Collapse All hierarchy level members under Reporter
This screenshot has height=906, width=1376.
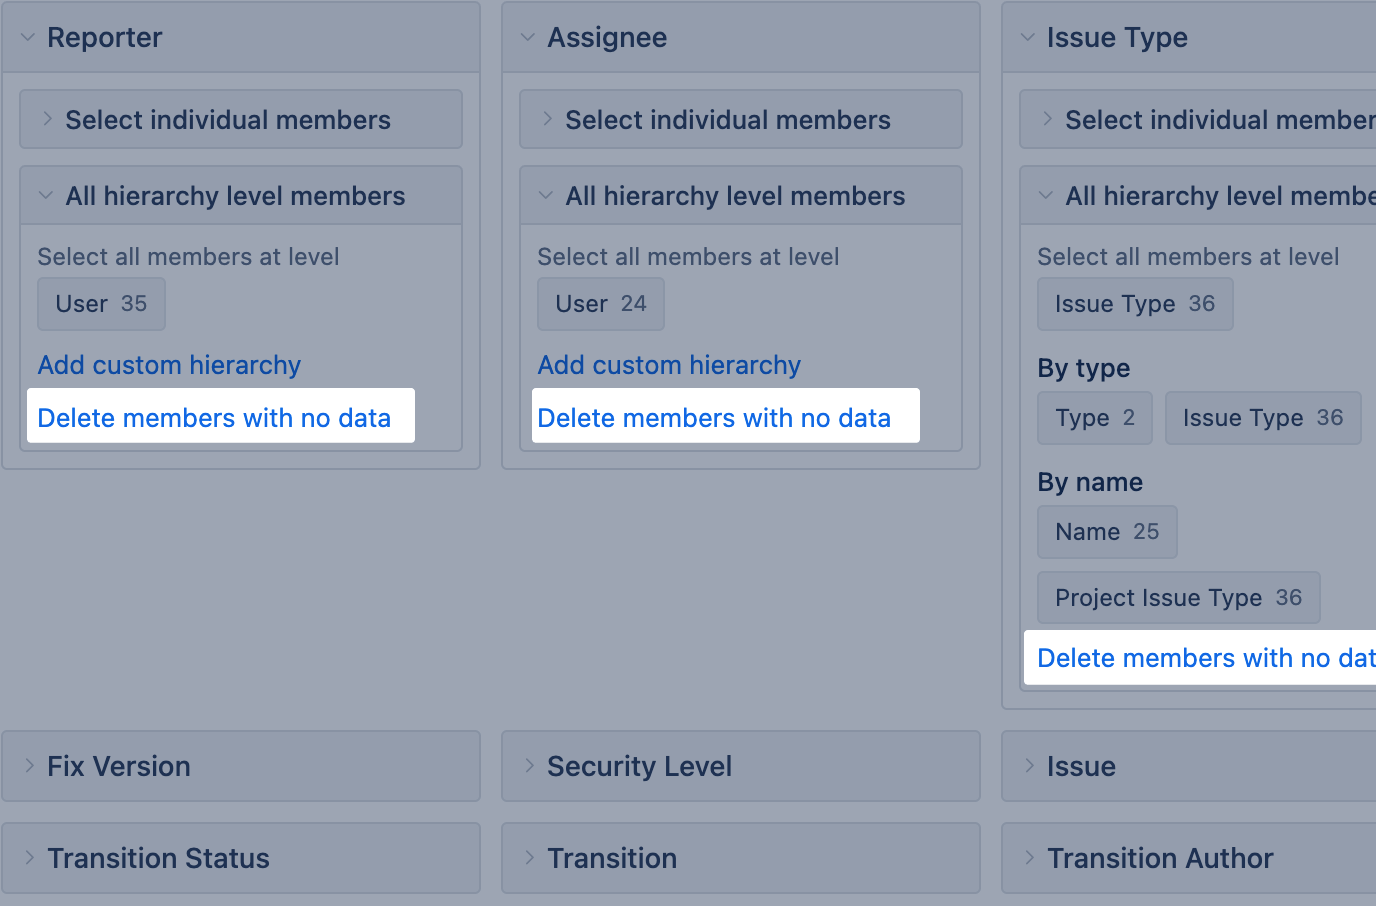pyautogui.click(x=235, y=196)
